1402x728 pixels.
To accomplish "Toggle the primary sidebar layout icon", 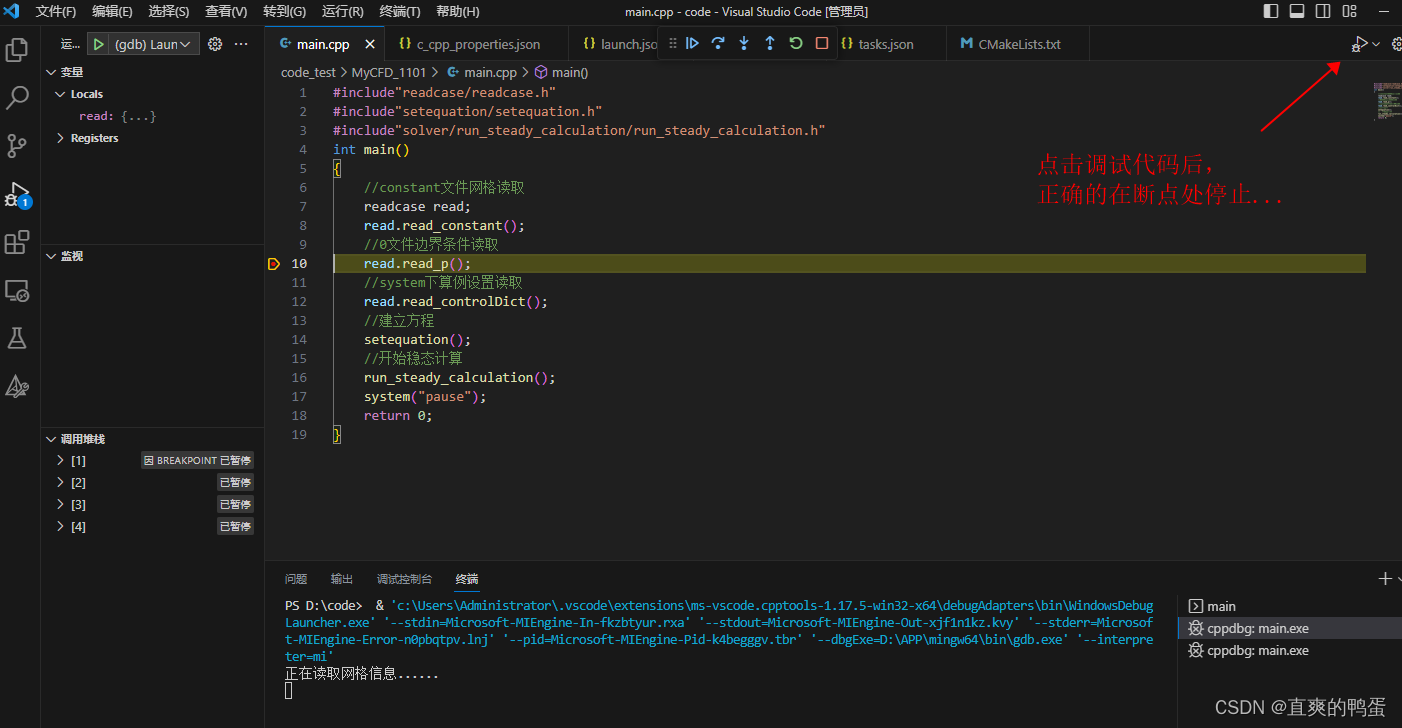I will [1271, 12].
